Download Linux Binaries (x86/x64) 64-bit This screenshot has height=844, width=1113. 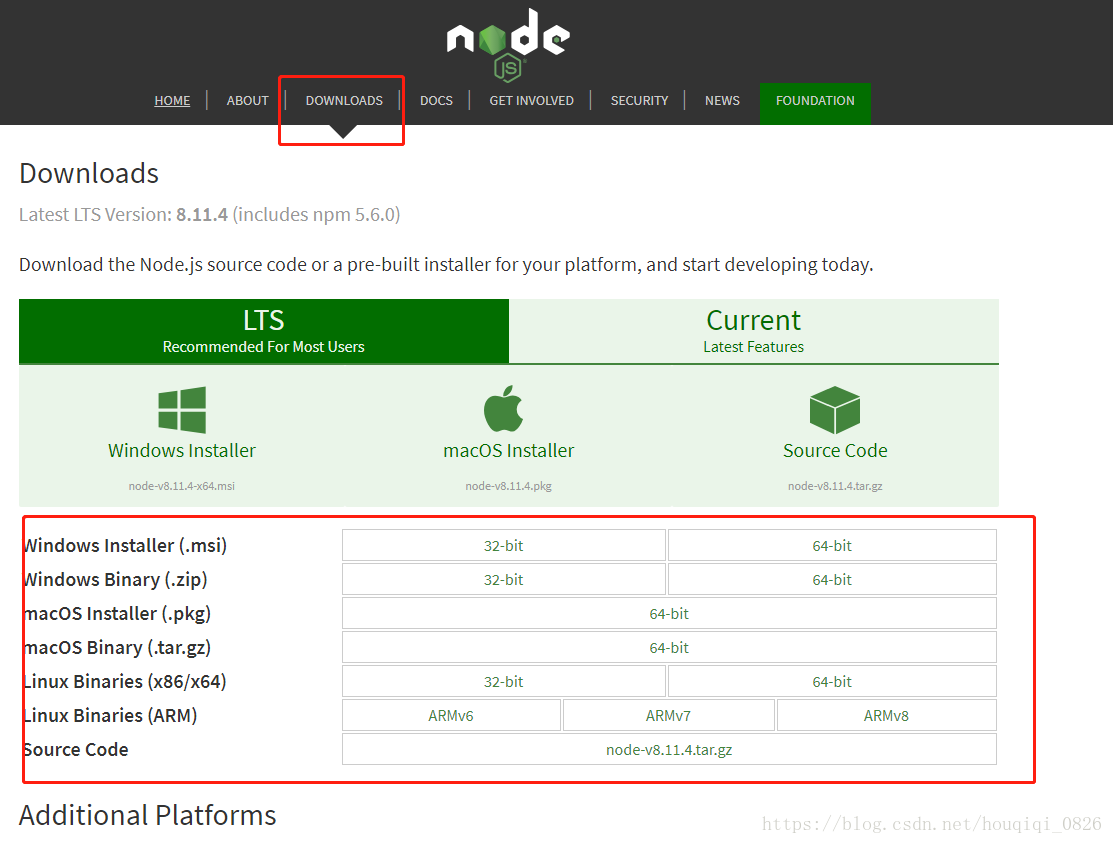click(832, 682)
